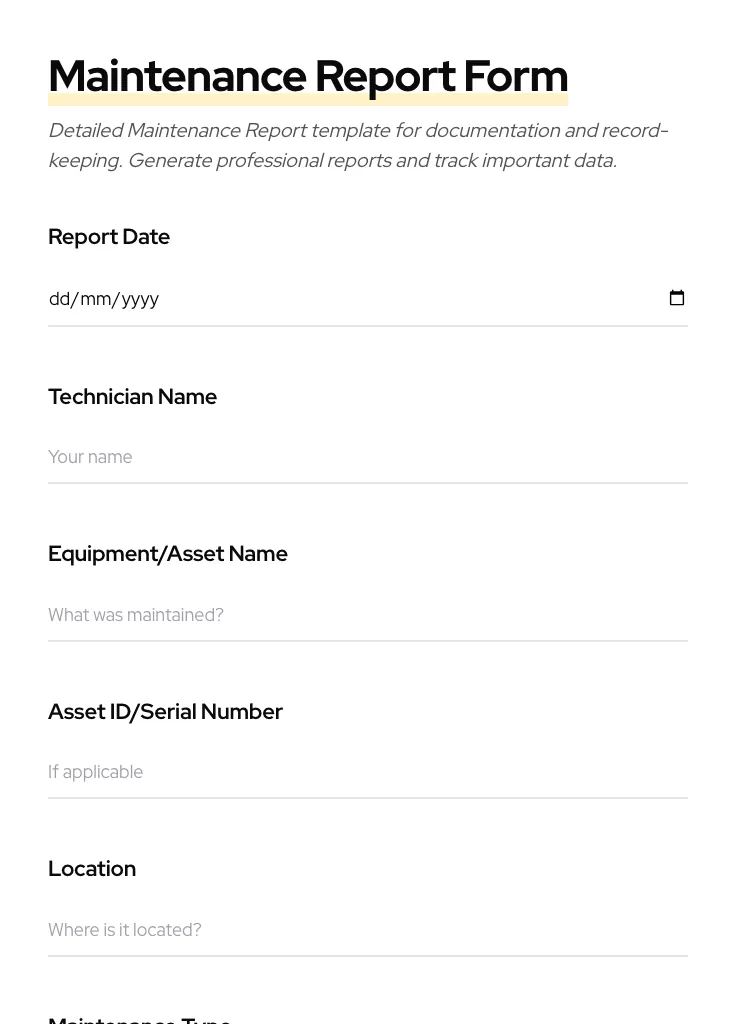The image size is (736, 1024).
Task: Click the Asset ID/Serial Number label
Action: pos(165,712)
